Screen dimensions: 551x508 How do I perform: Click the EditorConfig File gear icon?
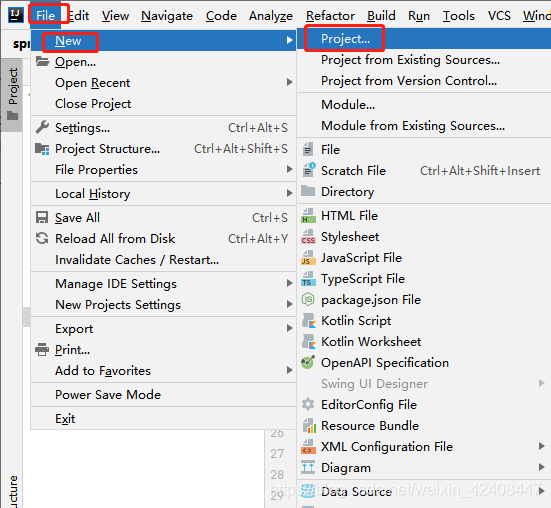[x=308, y=404]
